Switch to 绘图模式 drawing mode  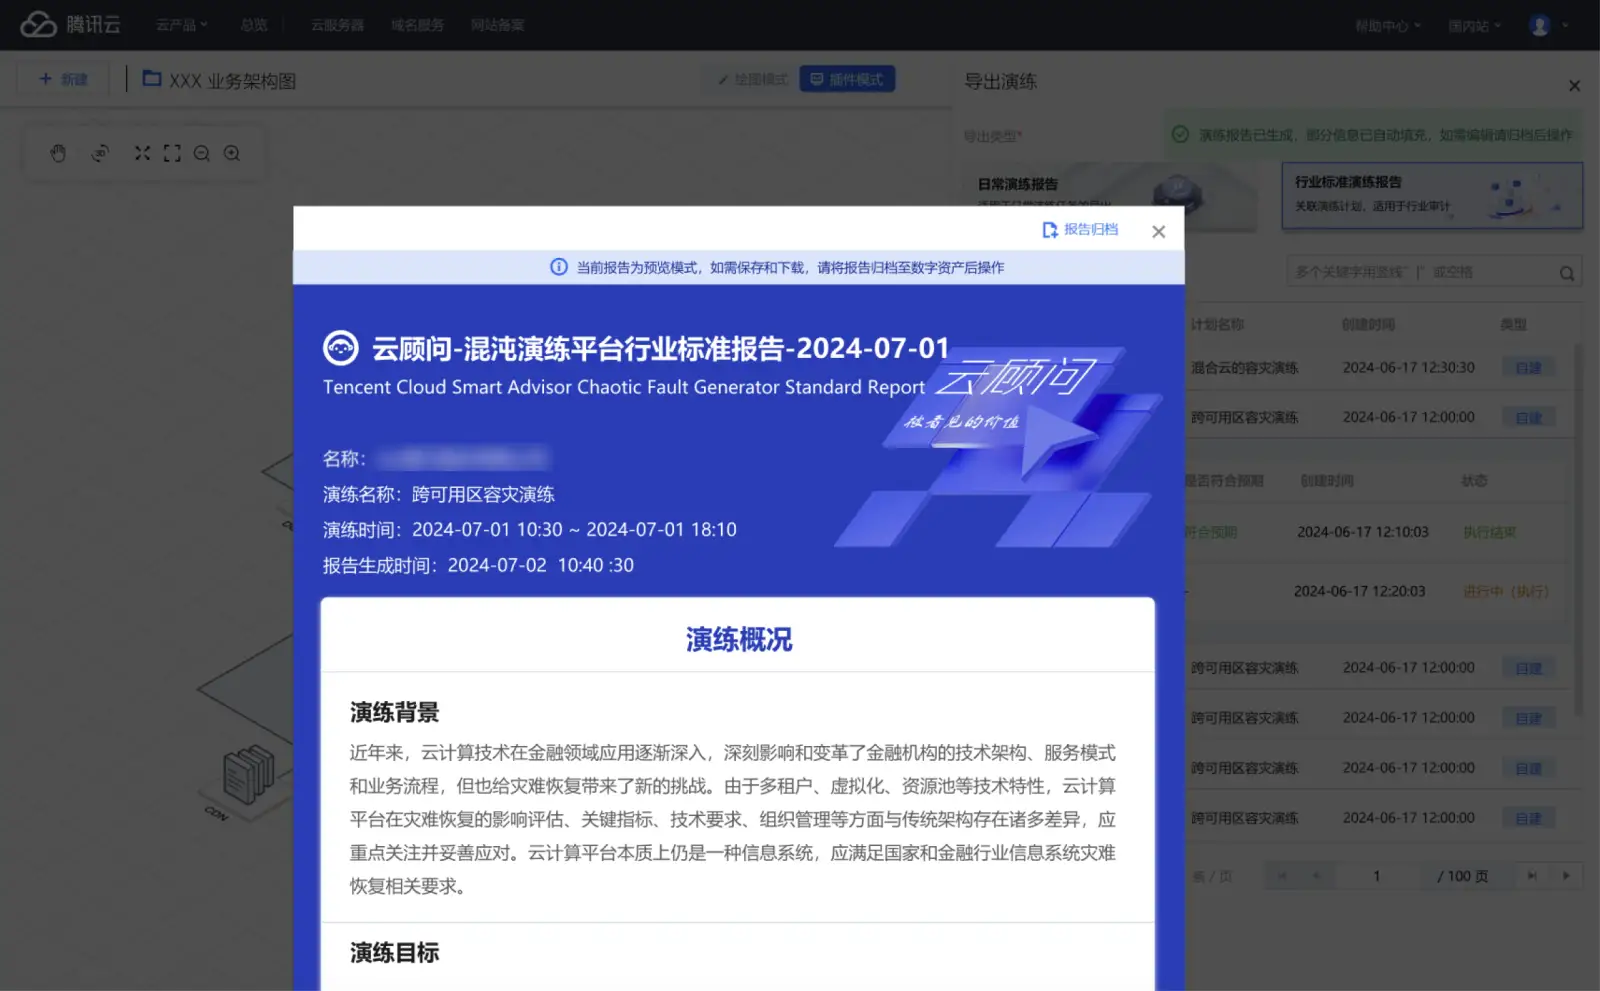(753, 79)
